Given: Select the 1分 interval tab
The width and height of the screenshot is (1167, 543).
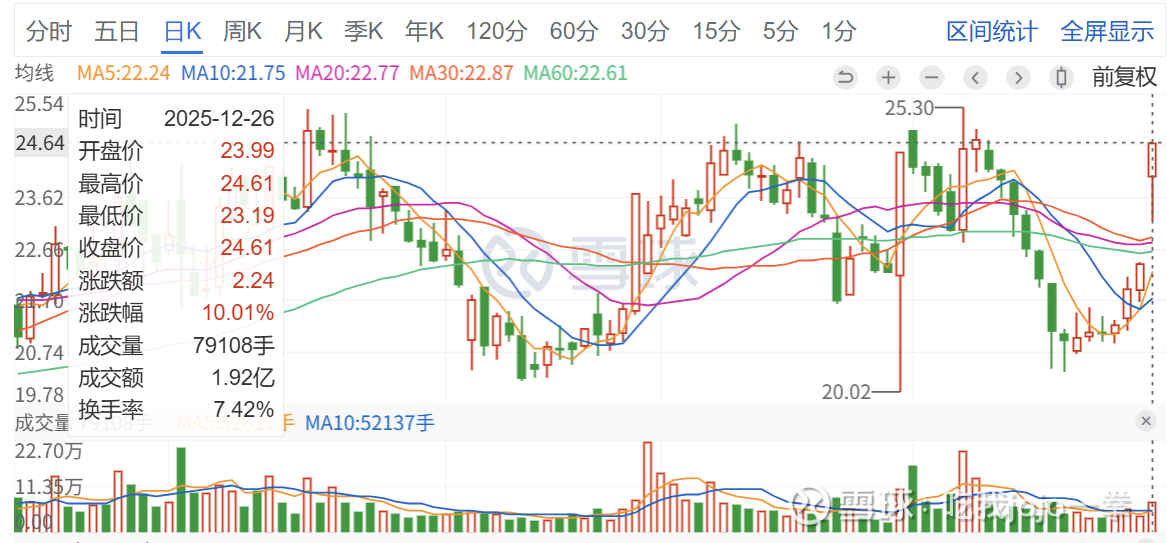Looking at the screenshot, I should [x=839, y=31].
